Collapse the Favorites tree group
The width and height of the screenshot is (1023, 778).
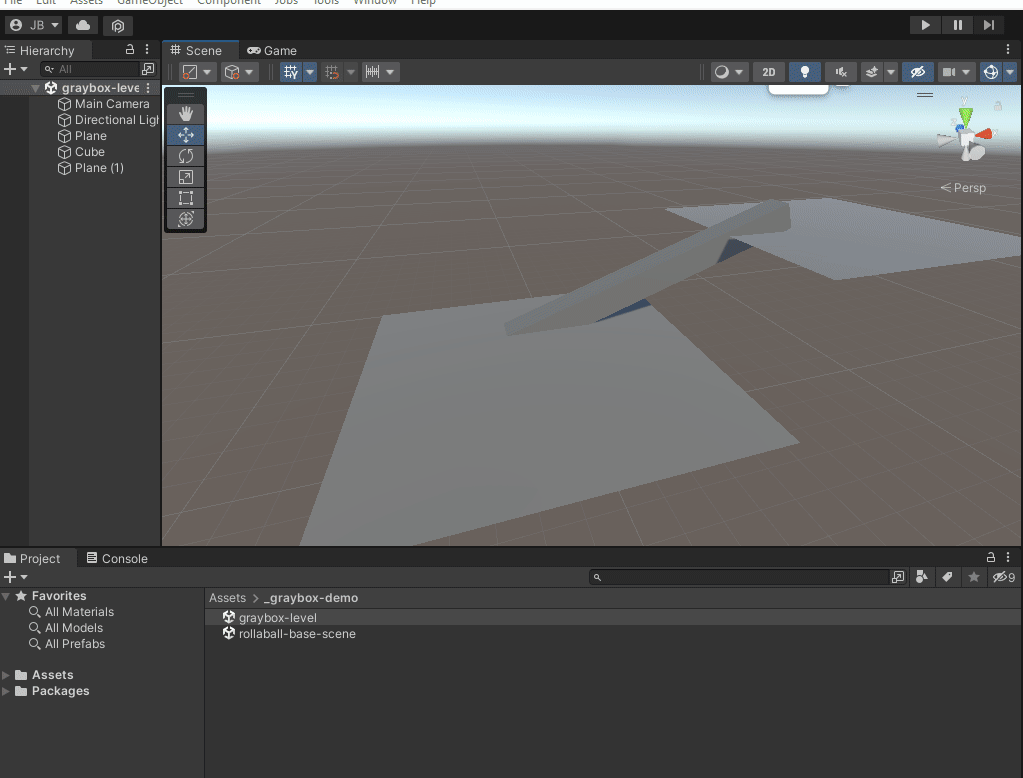point(6,596)
